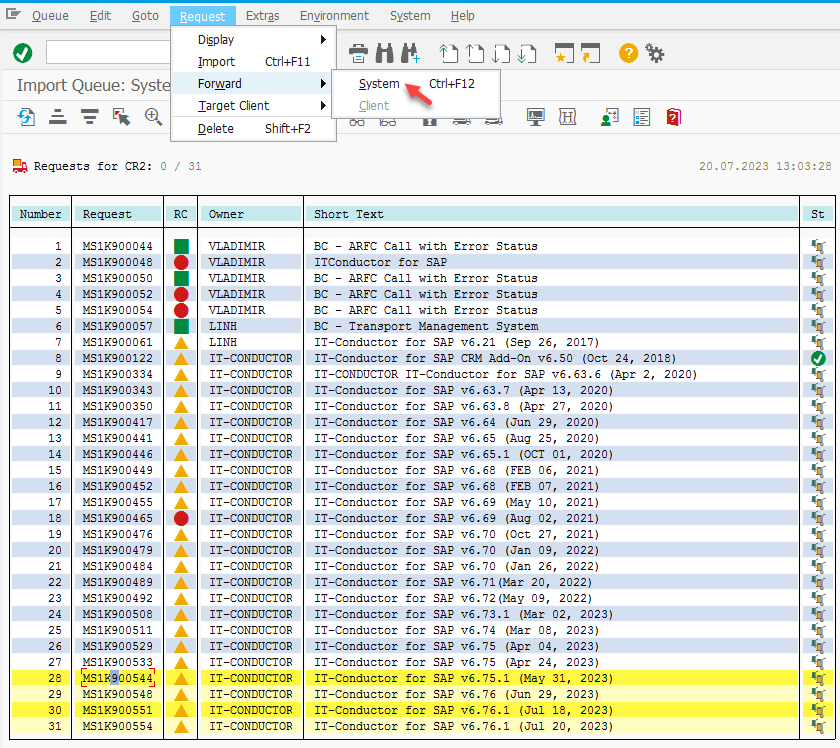Click short text 'ITConductor for SAP'
This screenshot has height=748, width=840.
[380, 262]
